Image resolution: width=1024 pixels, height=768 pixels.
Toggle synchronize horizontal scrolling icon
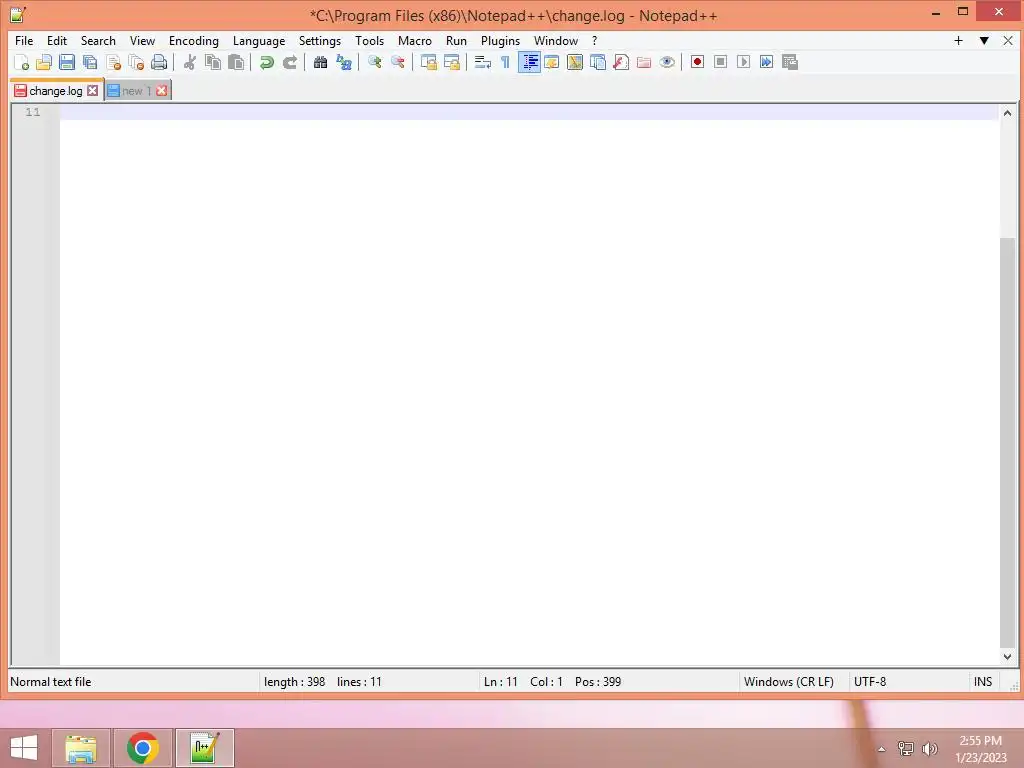451,62
